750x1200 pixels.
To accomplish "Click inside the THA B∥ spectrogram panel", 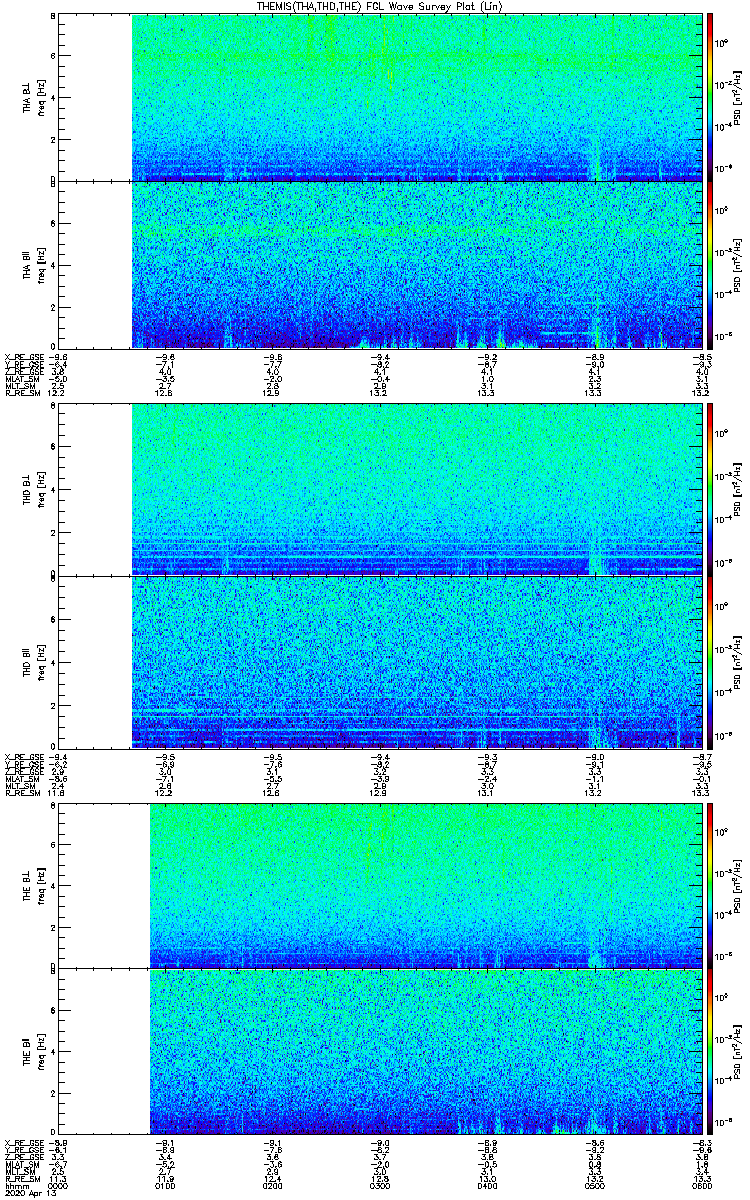I will pos(379,265).
